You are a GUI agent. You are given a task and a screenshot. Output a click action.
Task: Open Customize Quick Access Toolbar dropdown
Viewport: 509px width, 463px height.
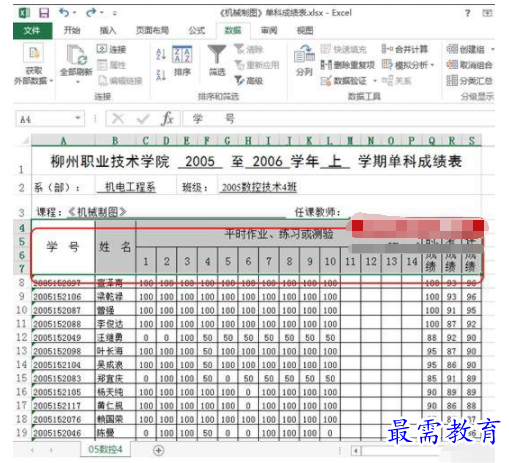pos(115,13)
